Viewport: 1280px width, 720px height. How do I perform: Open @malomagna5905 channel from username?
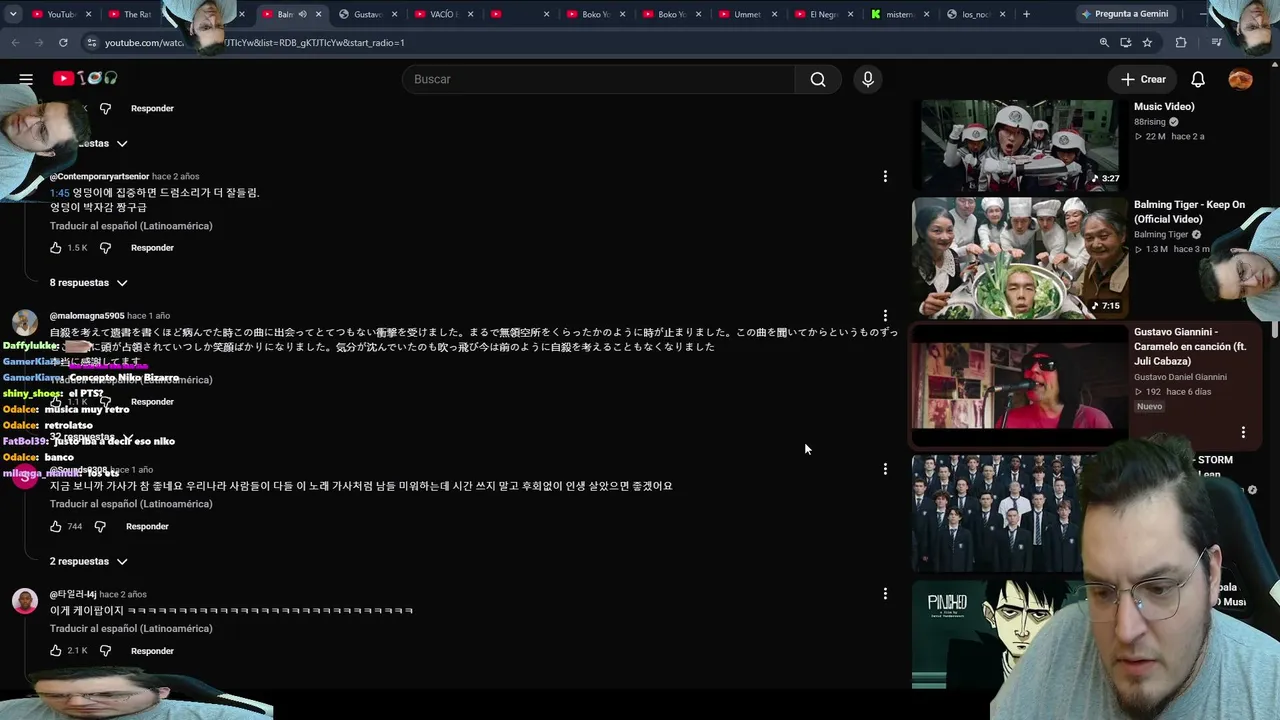tap(87, 316)
